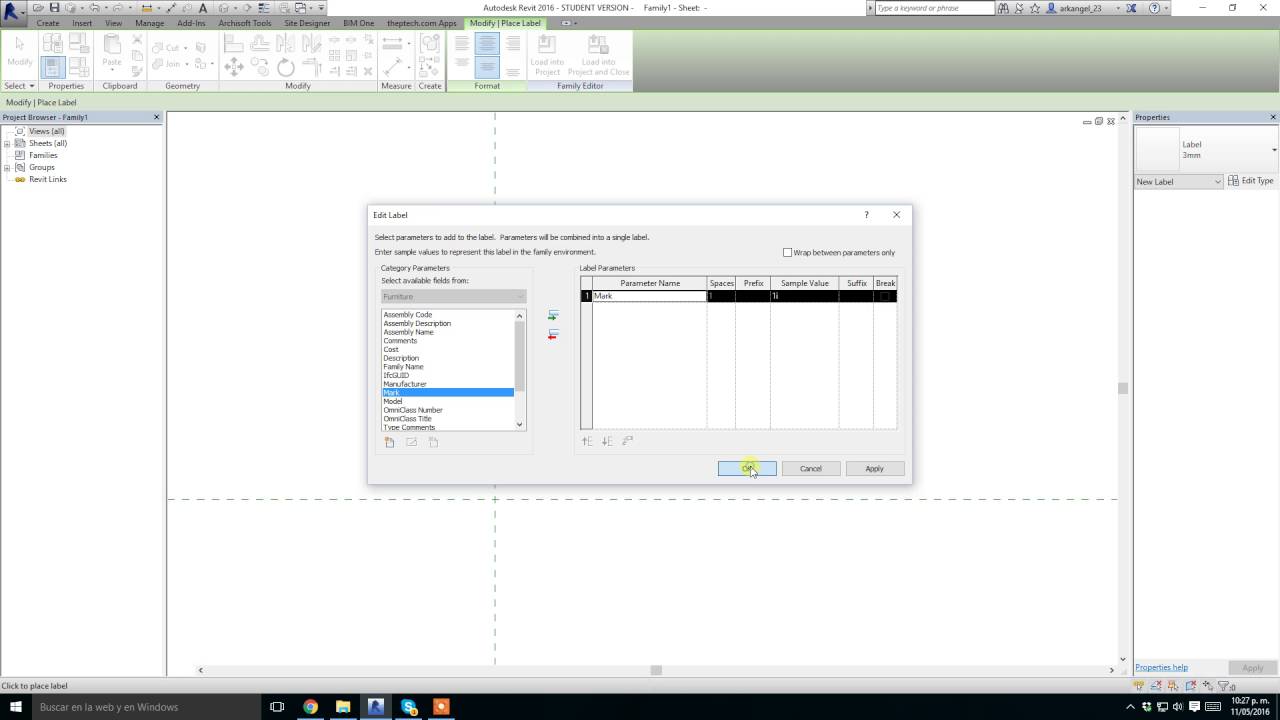Image resolution: width=1280 pixels, height=720 pixels.
Task: Click the Task View taskbar icon
Action: [x=277, y=707]
